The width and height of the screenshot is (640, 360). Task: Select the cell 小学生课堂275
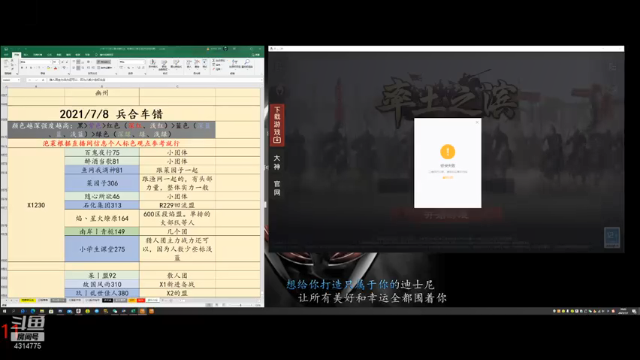tap(102, 249)
